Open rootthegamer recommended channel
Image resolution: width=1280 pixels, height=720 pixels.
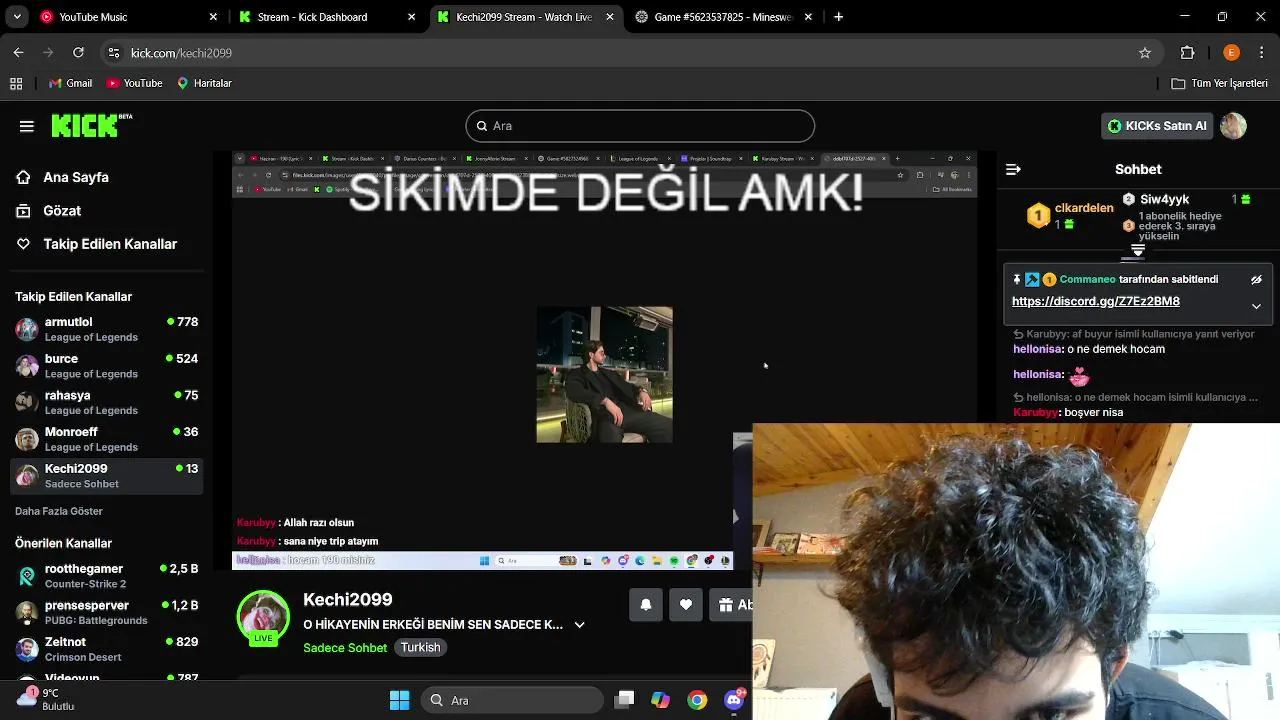(x=107, y=576)
